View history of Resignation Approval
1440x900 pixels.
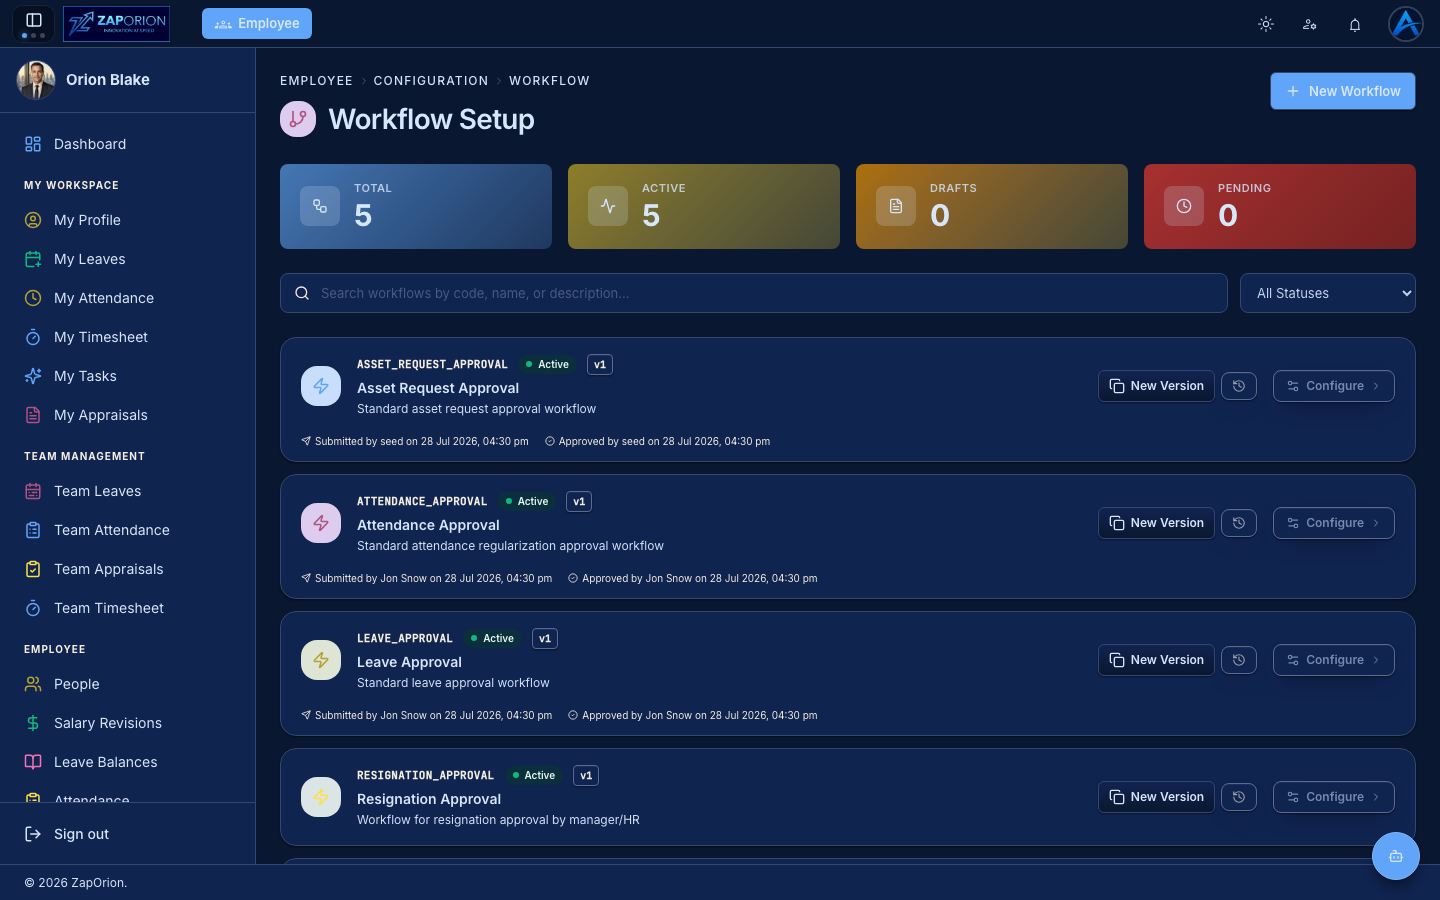coord(1239,797)
